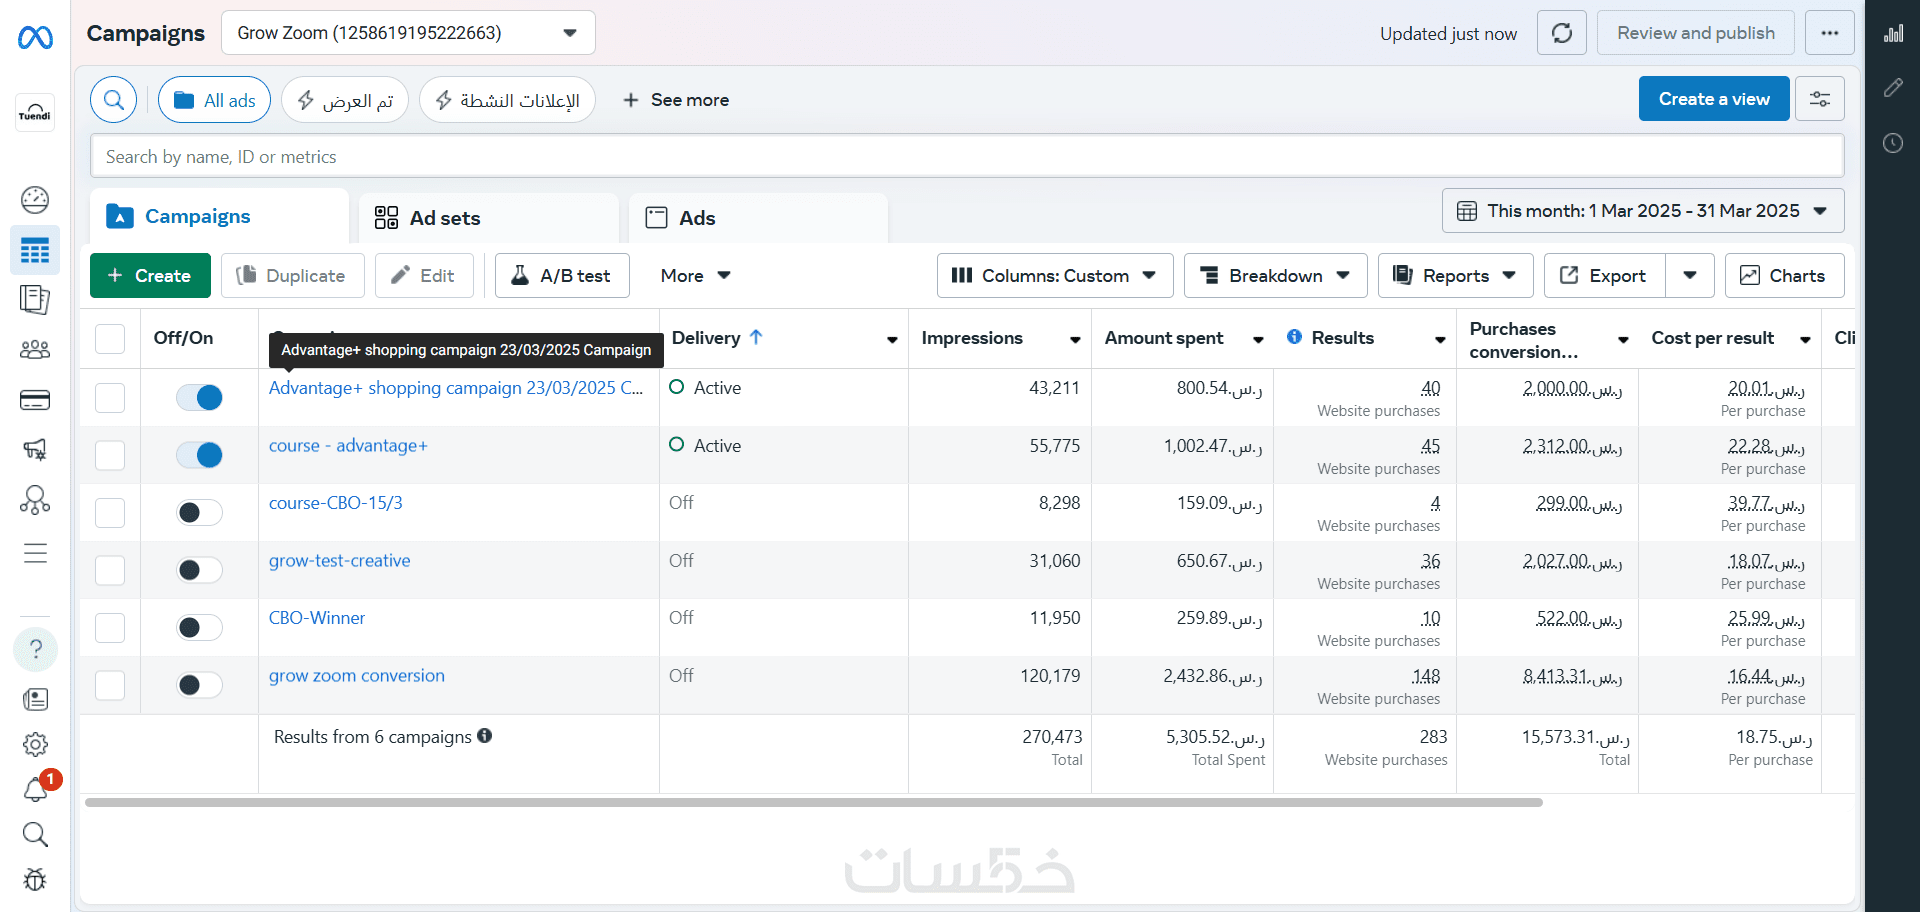Select the Campaigns table icon in sidebar

tap(35, 250)
